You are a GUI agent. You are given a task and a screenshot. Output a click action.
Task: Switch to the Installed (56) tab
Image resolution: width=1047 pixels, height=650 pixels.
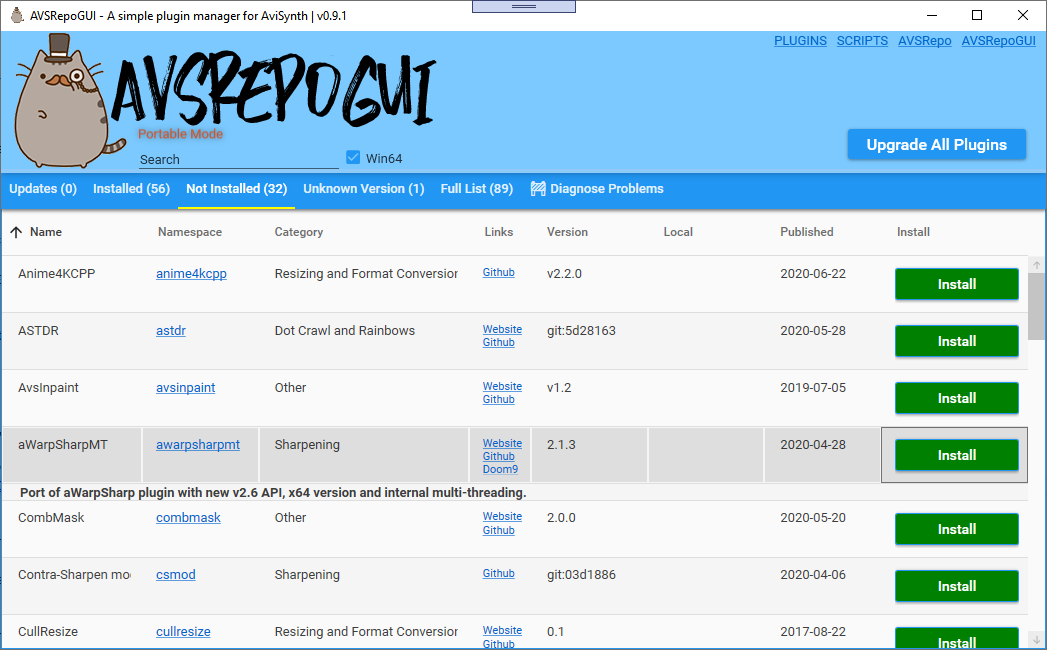(x=131, y=189)
